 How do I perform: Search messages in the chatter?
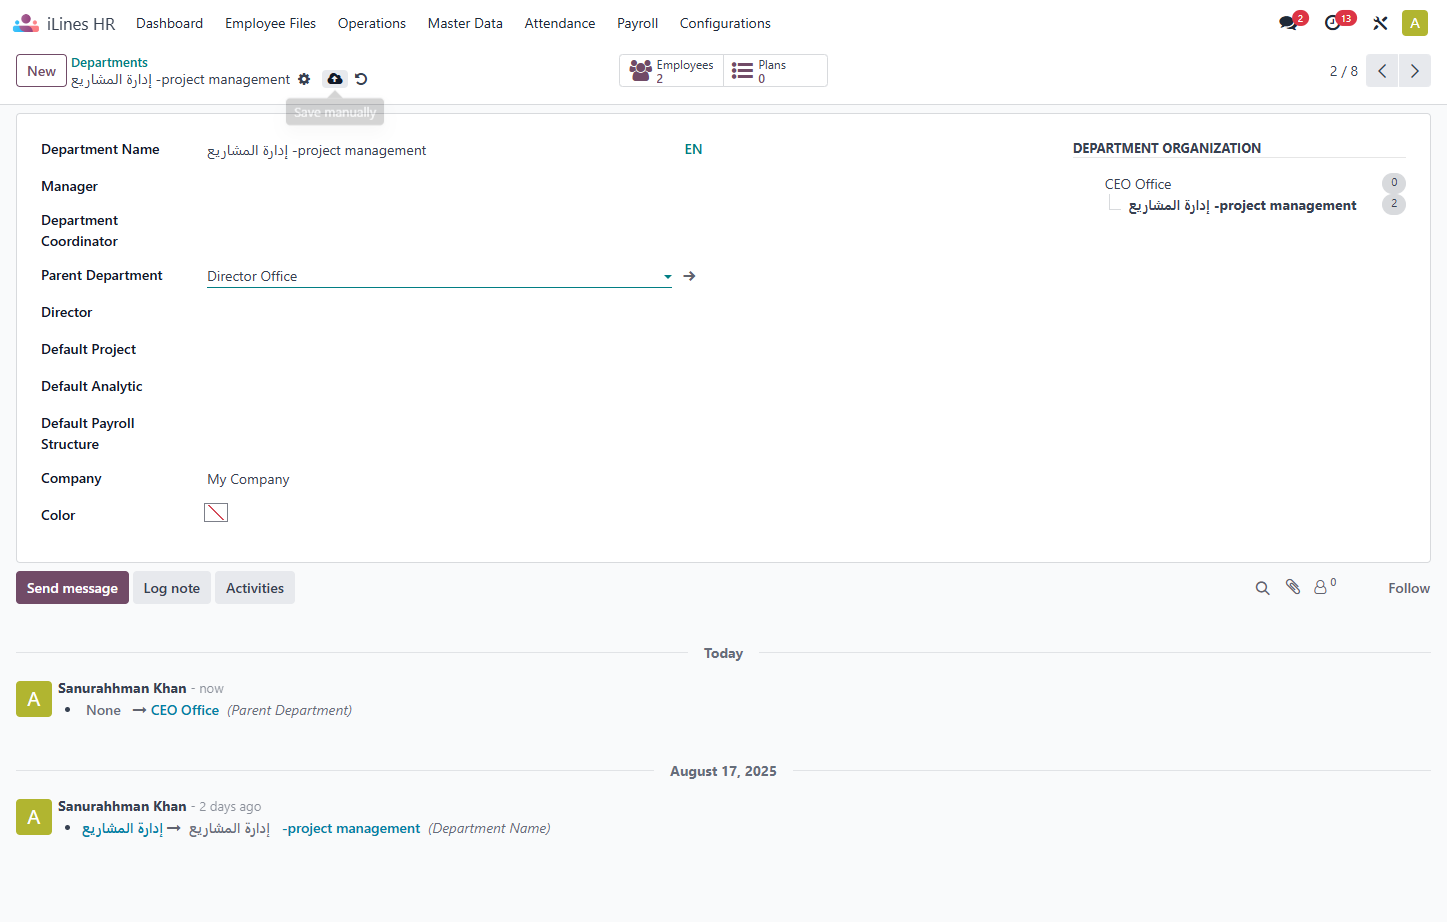coord(1263,588)
